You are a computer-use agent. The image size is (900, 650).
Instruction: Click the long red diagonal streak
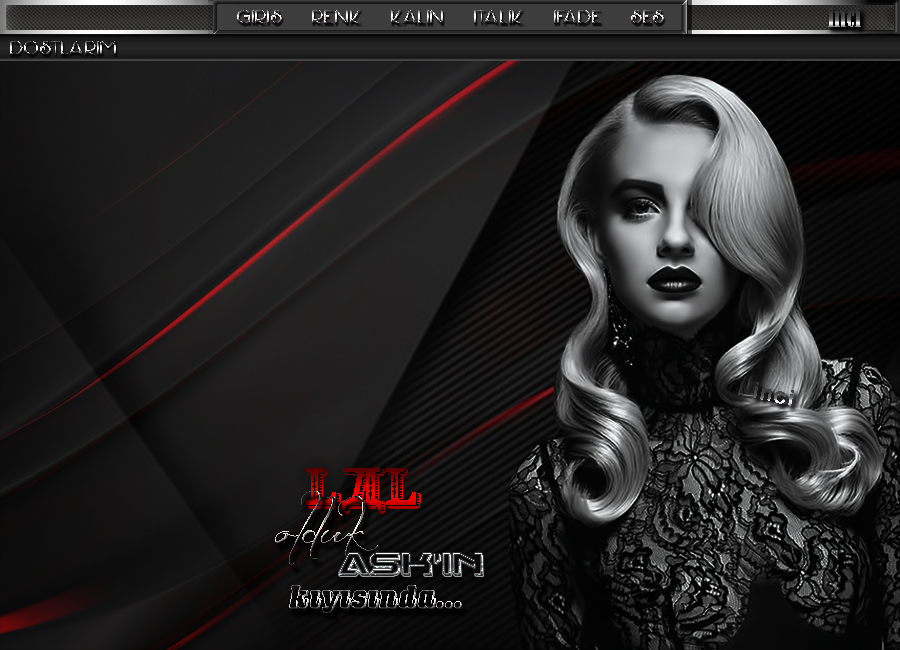pos(300,220)
